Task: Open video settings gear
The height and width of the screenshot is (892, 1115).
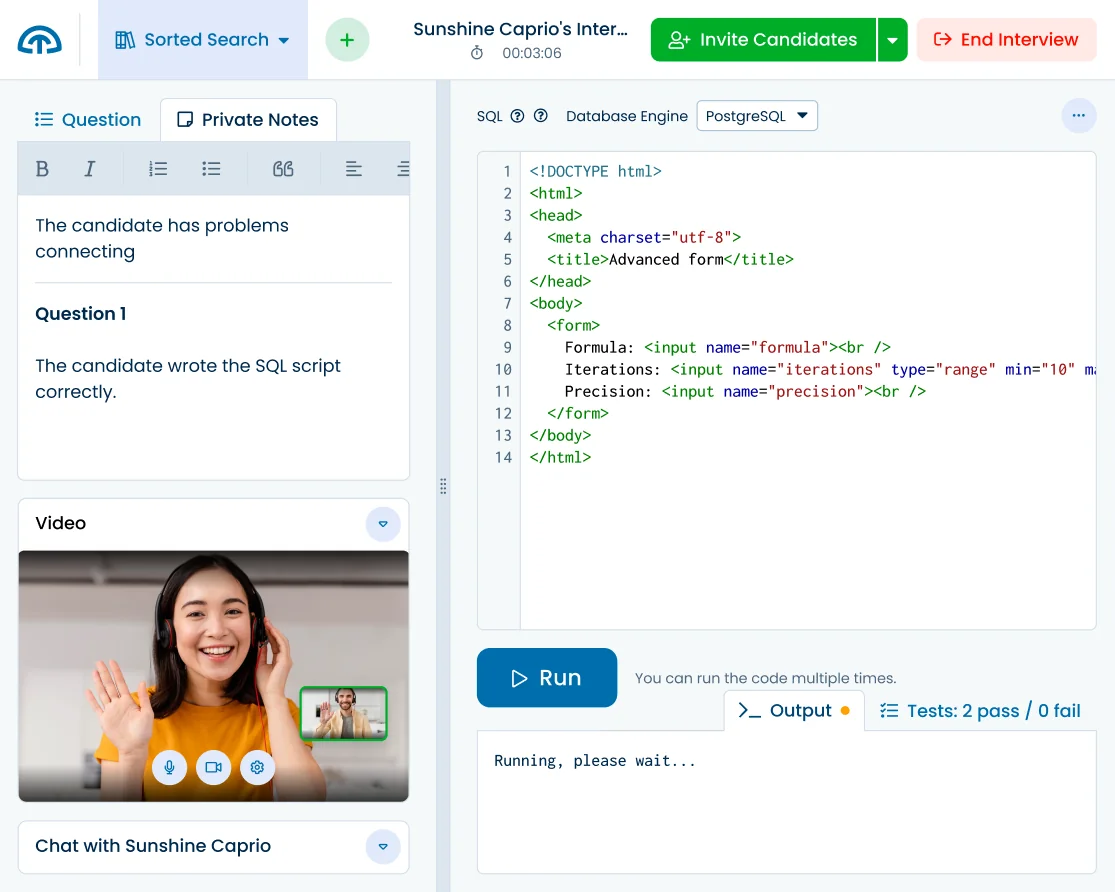Action: (x=257, y=767)
